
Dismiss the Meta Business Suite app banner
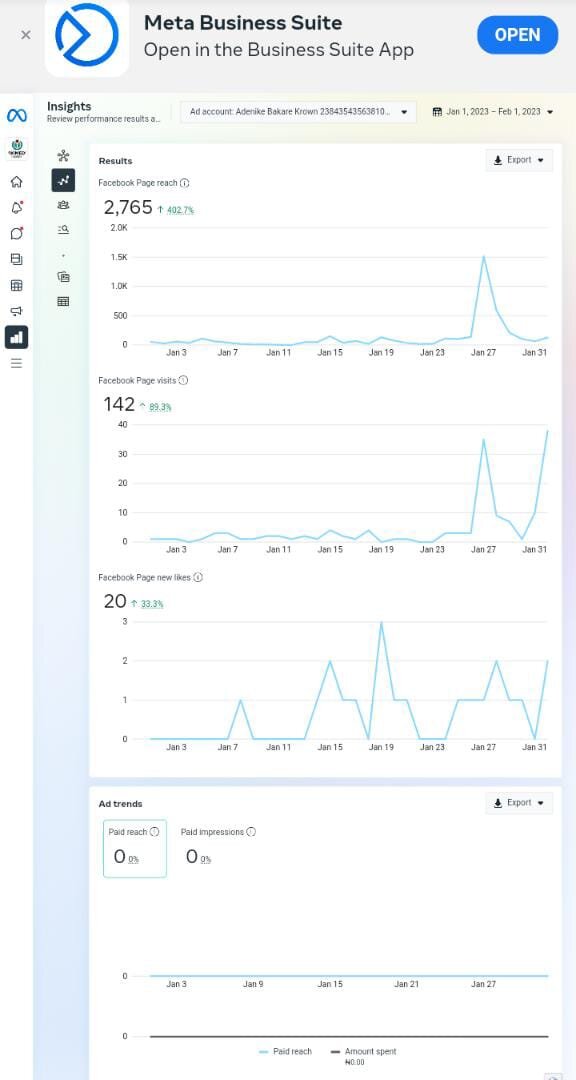(x=25, y=35)
